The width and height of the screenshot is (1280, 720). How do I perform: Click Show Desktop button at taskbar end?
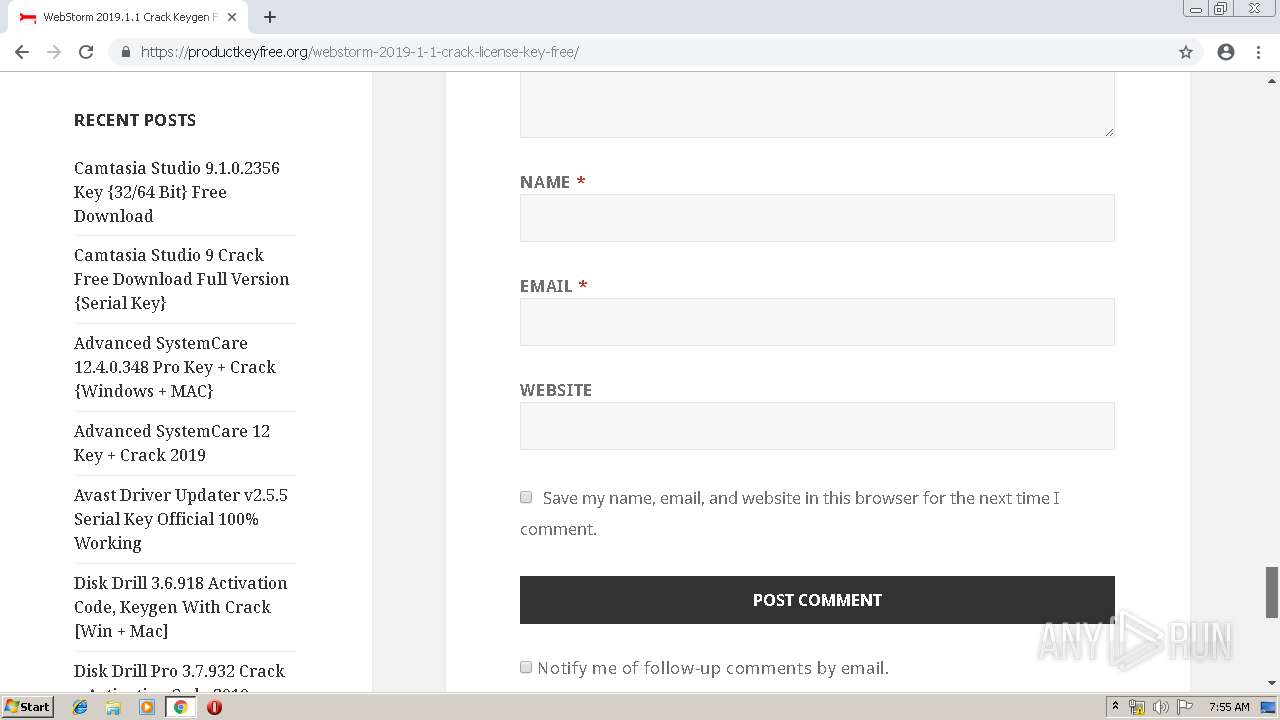[x=1269, y=707]
